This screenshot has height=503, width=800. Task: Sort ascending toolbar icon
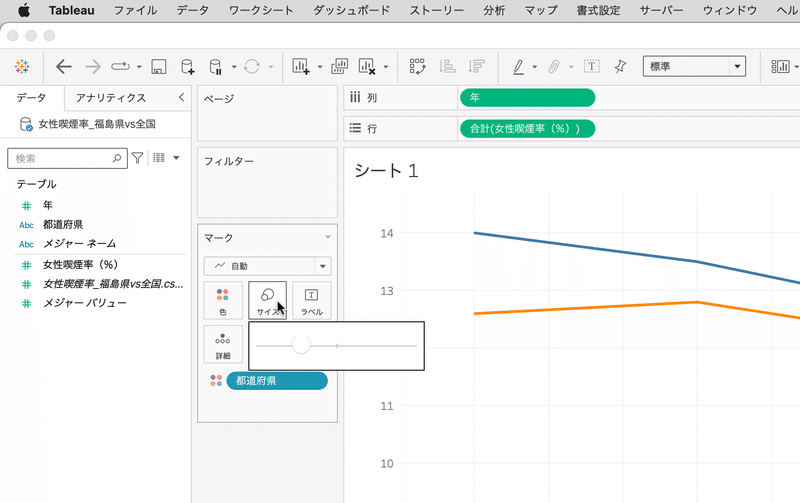[447, 66]
